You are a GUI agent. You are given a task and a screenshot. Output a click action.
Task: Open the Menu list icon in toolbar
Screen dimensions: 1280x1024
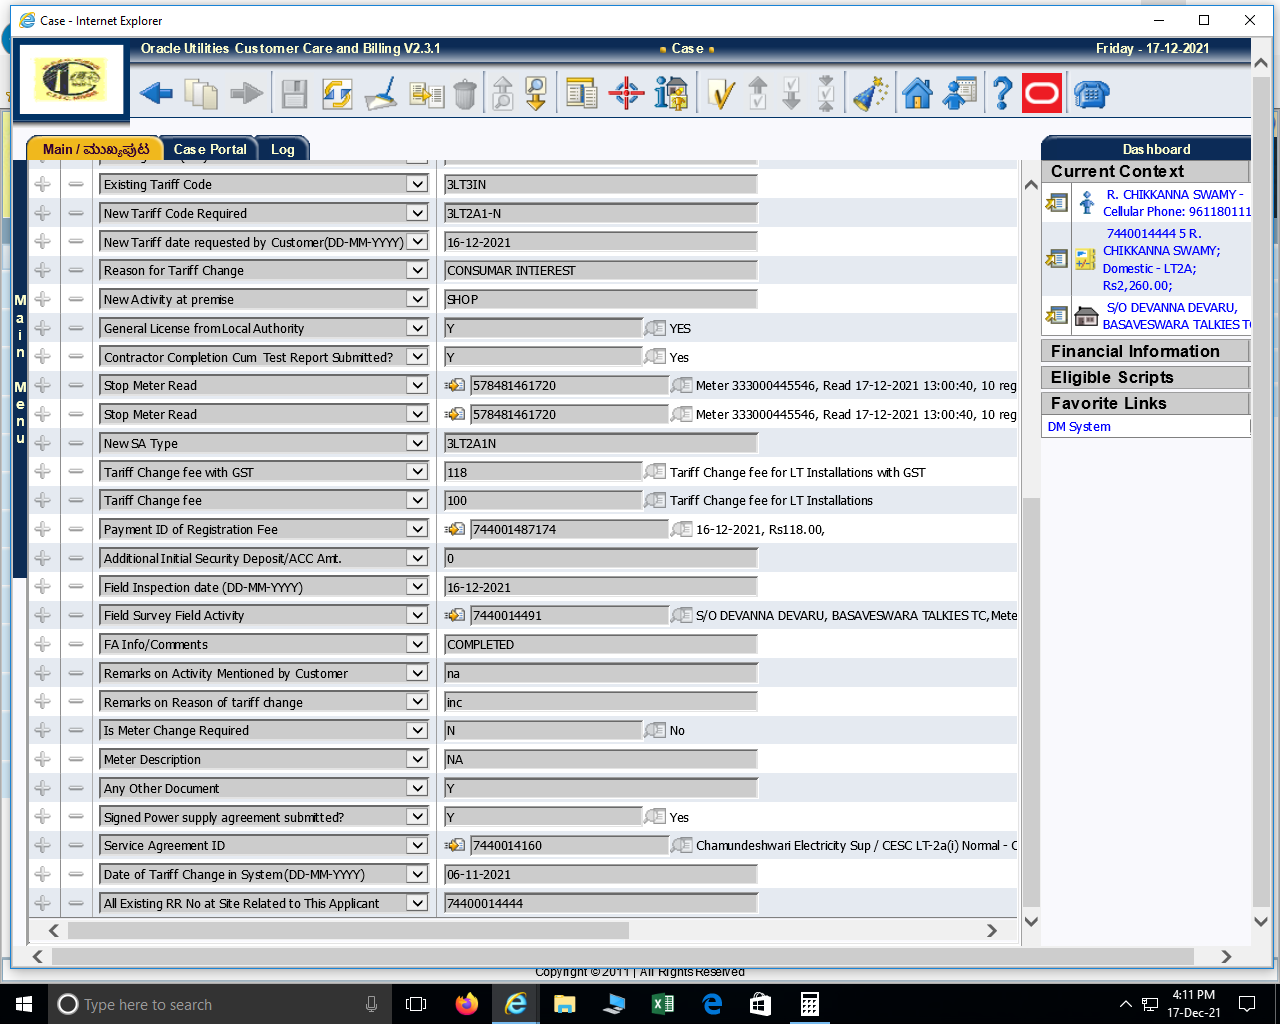pyautogui.click(x=581, y=94)
